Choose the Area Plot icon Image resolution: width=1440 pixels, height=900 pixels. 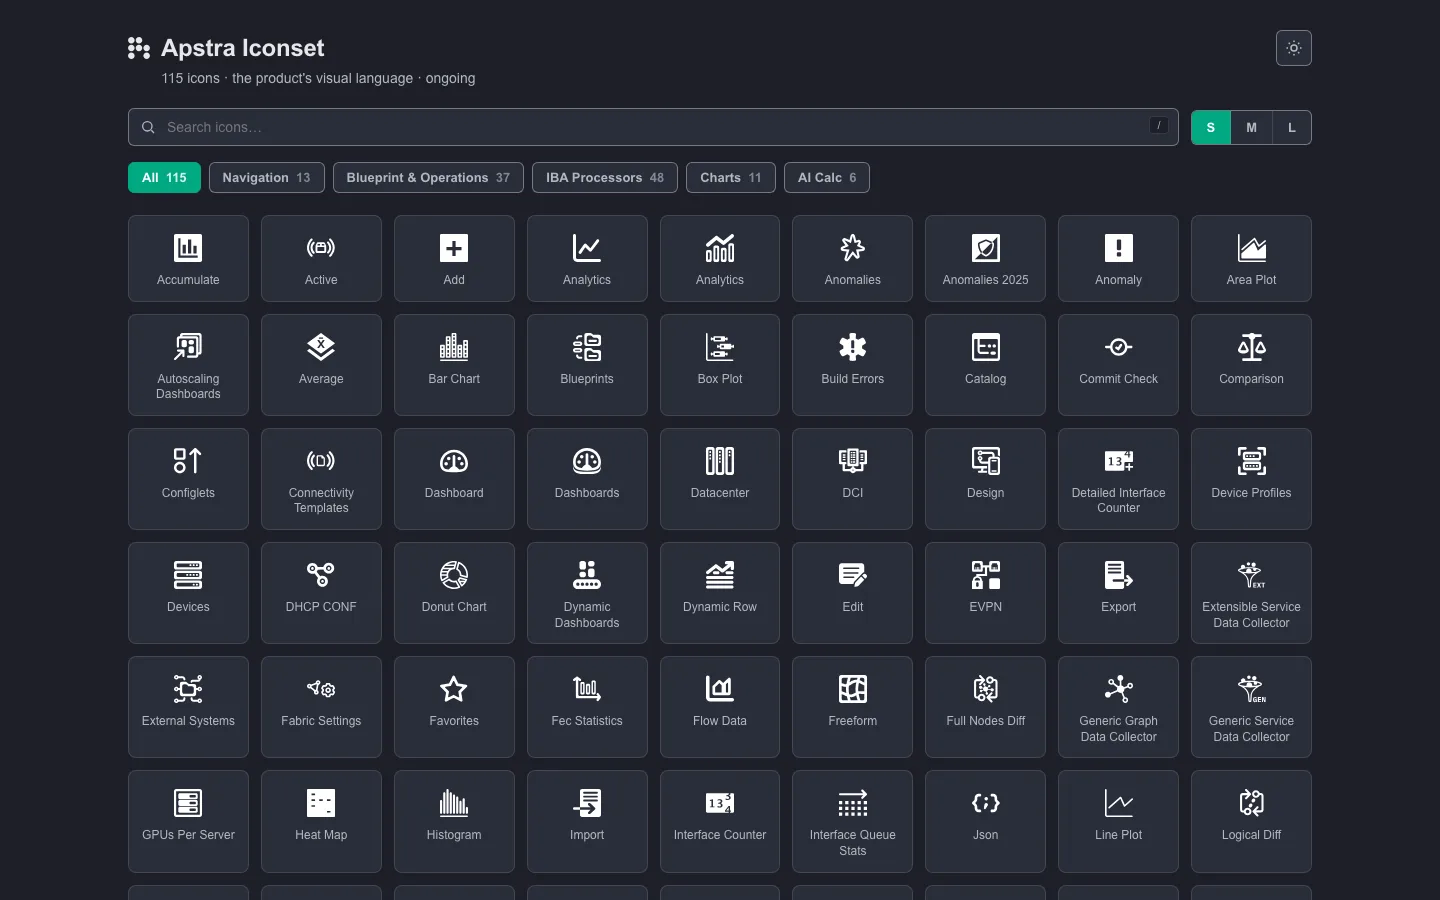pyautogui.click(x=1251, y=258)
